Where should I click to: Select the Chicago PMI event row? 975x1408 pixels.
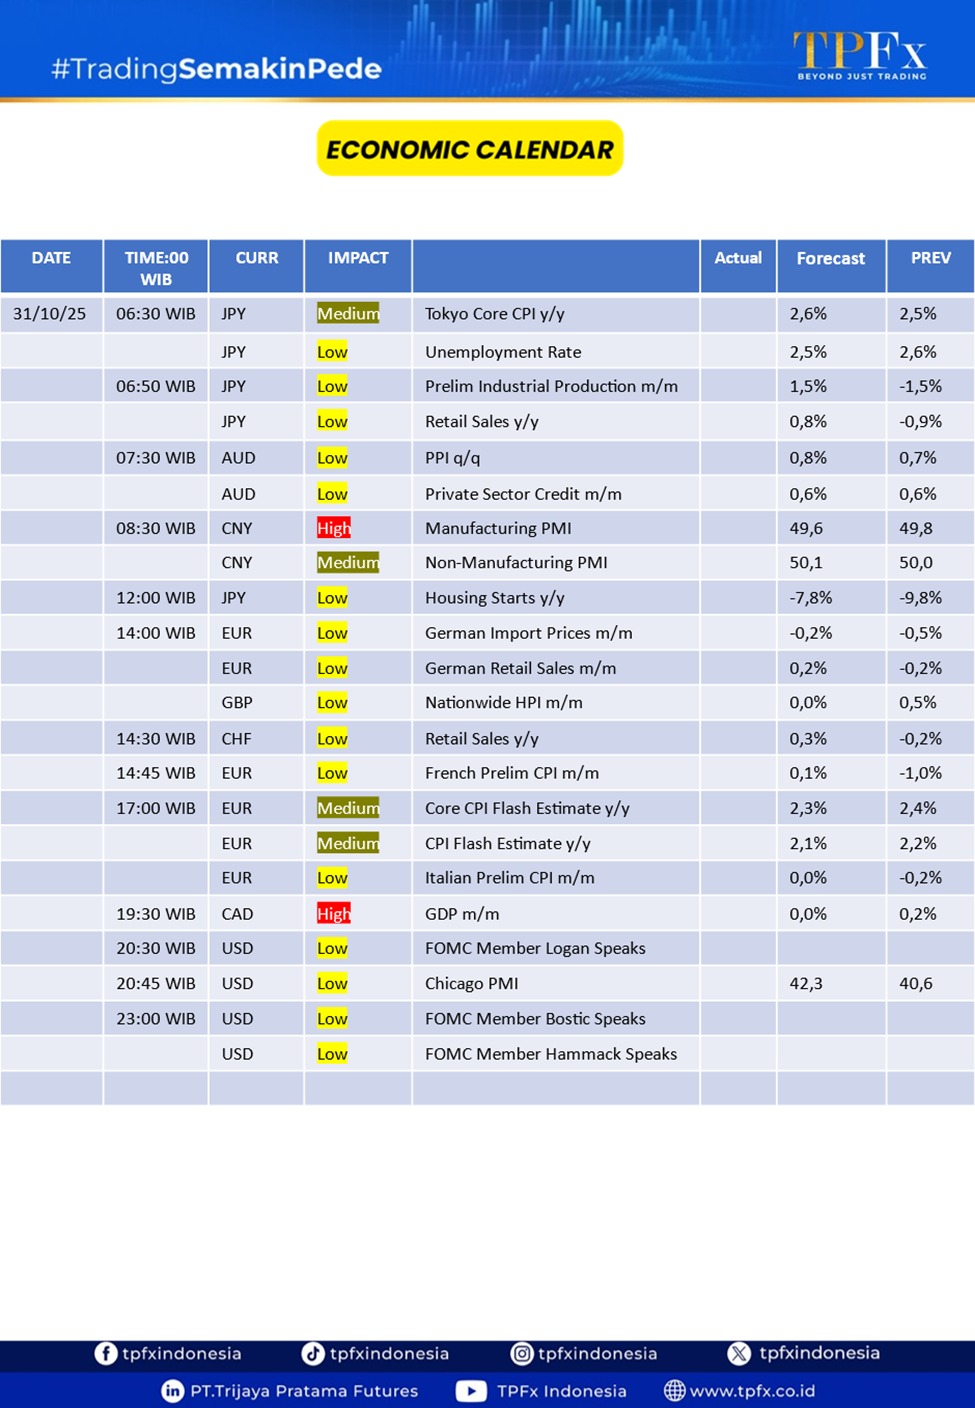[471, 984]
